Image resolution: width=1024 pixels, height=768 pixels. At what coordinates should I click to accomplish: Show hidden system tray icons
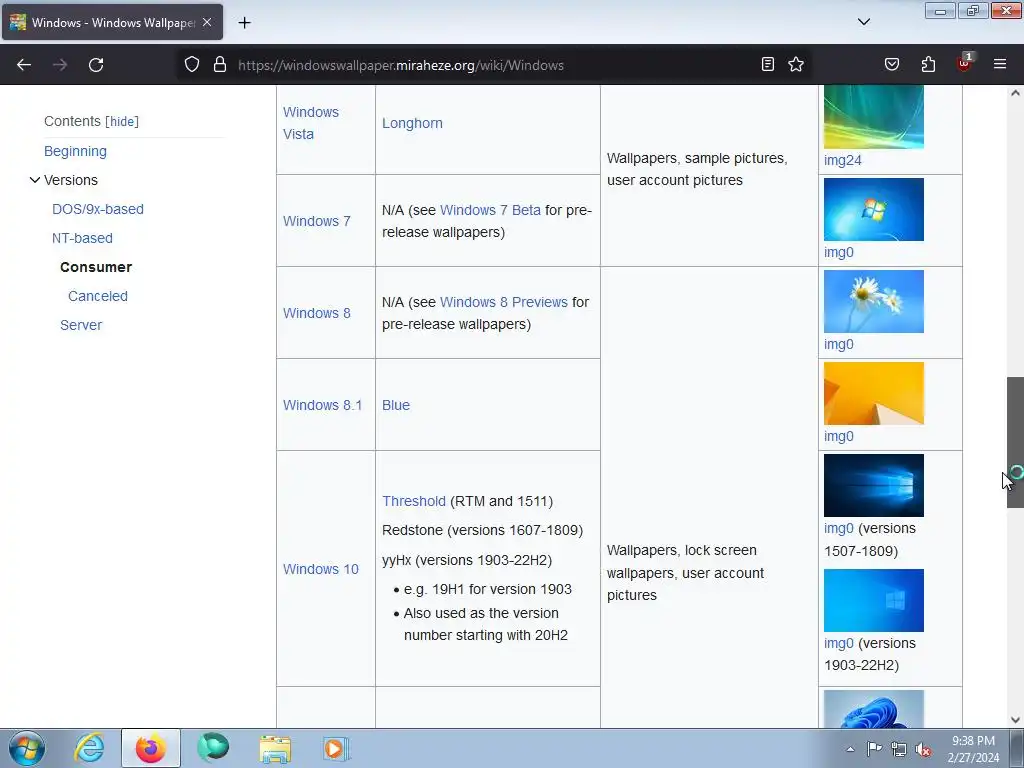850,749
